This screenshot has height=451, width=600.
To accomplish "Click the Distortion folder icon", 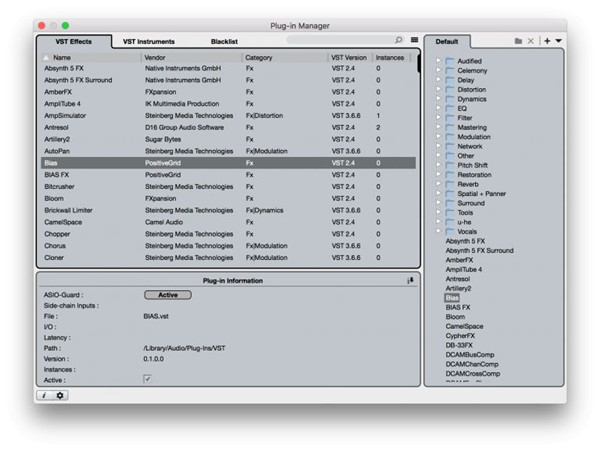I will tap(450, 90).
